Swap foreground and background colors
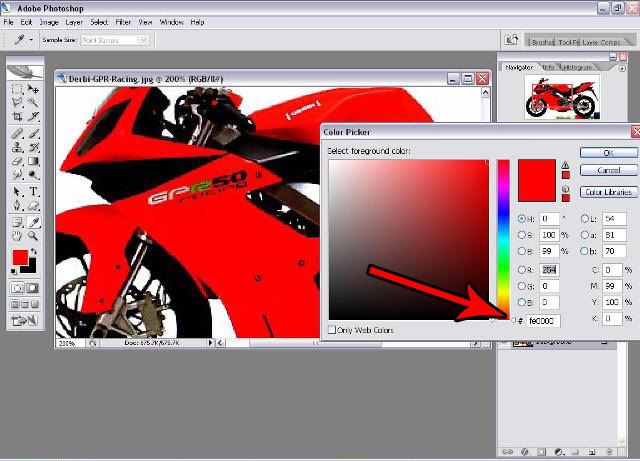640x461 pixels. pos(34,251)
